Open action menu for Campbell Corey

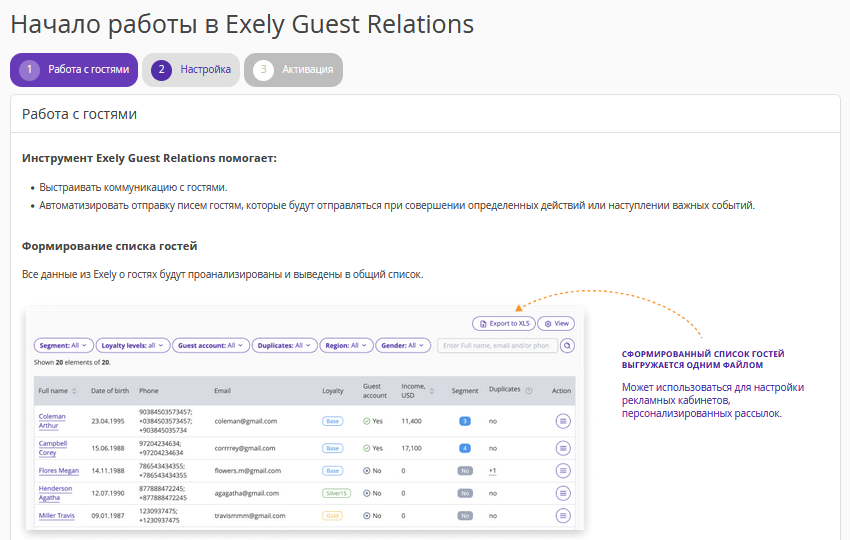pos(562,448)
